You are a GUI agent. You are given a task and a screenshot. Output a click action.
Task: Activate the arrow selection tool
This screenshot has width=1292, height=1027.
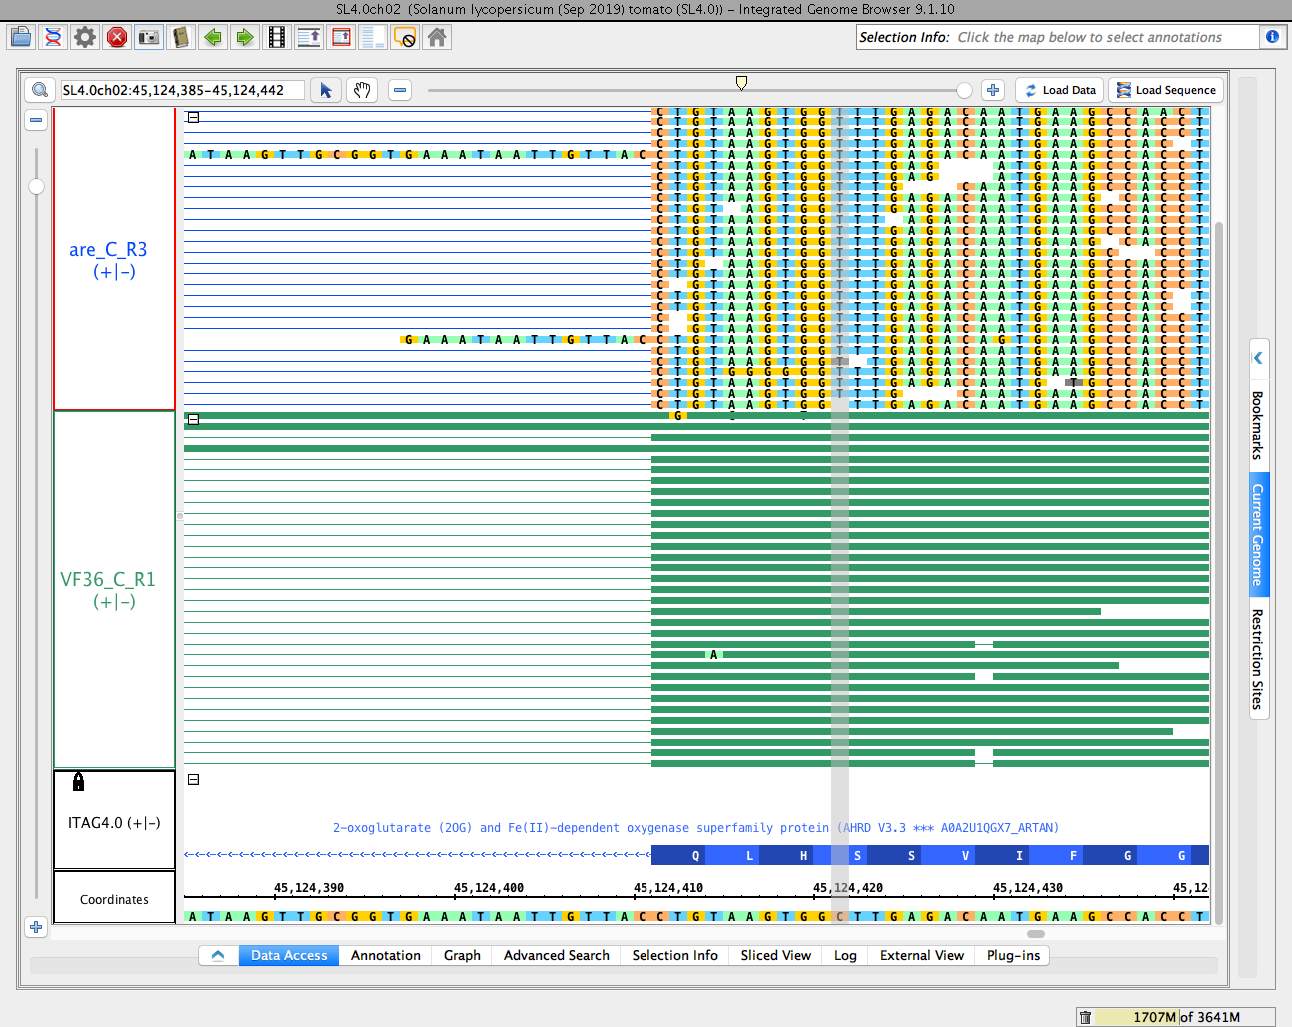tap(326, 90)
